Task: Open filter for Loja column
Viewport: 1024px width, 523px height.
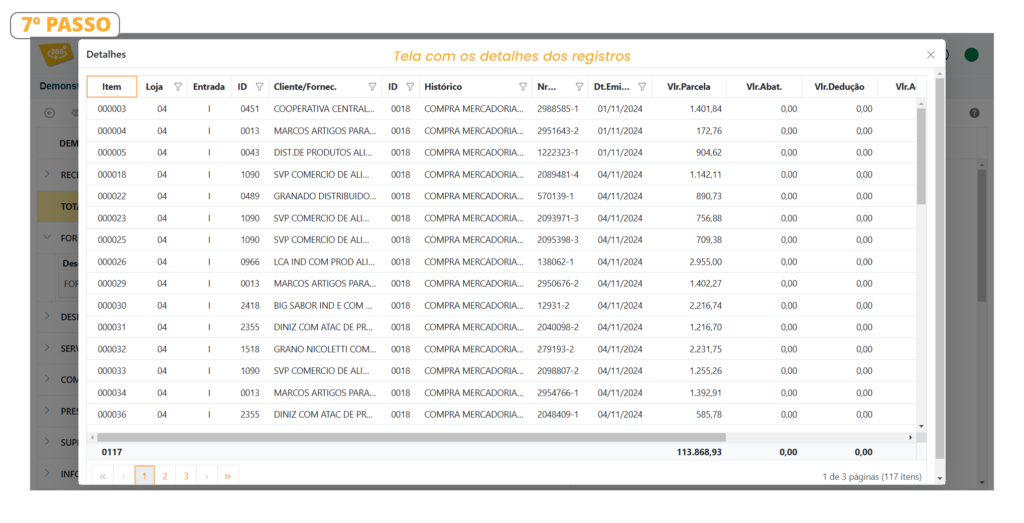Action: tap(178, 87)
